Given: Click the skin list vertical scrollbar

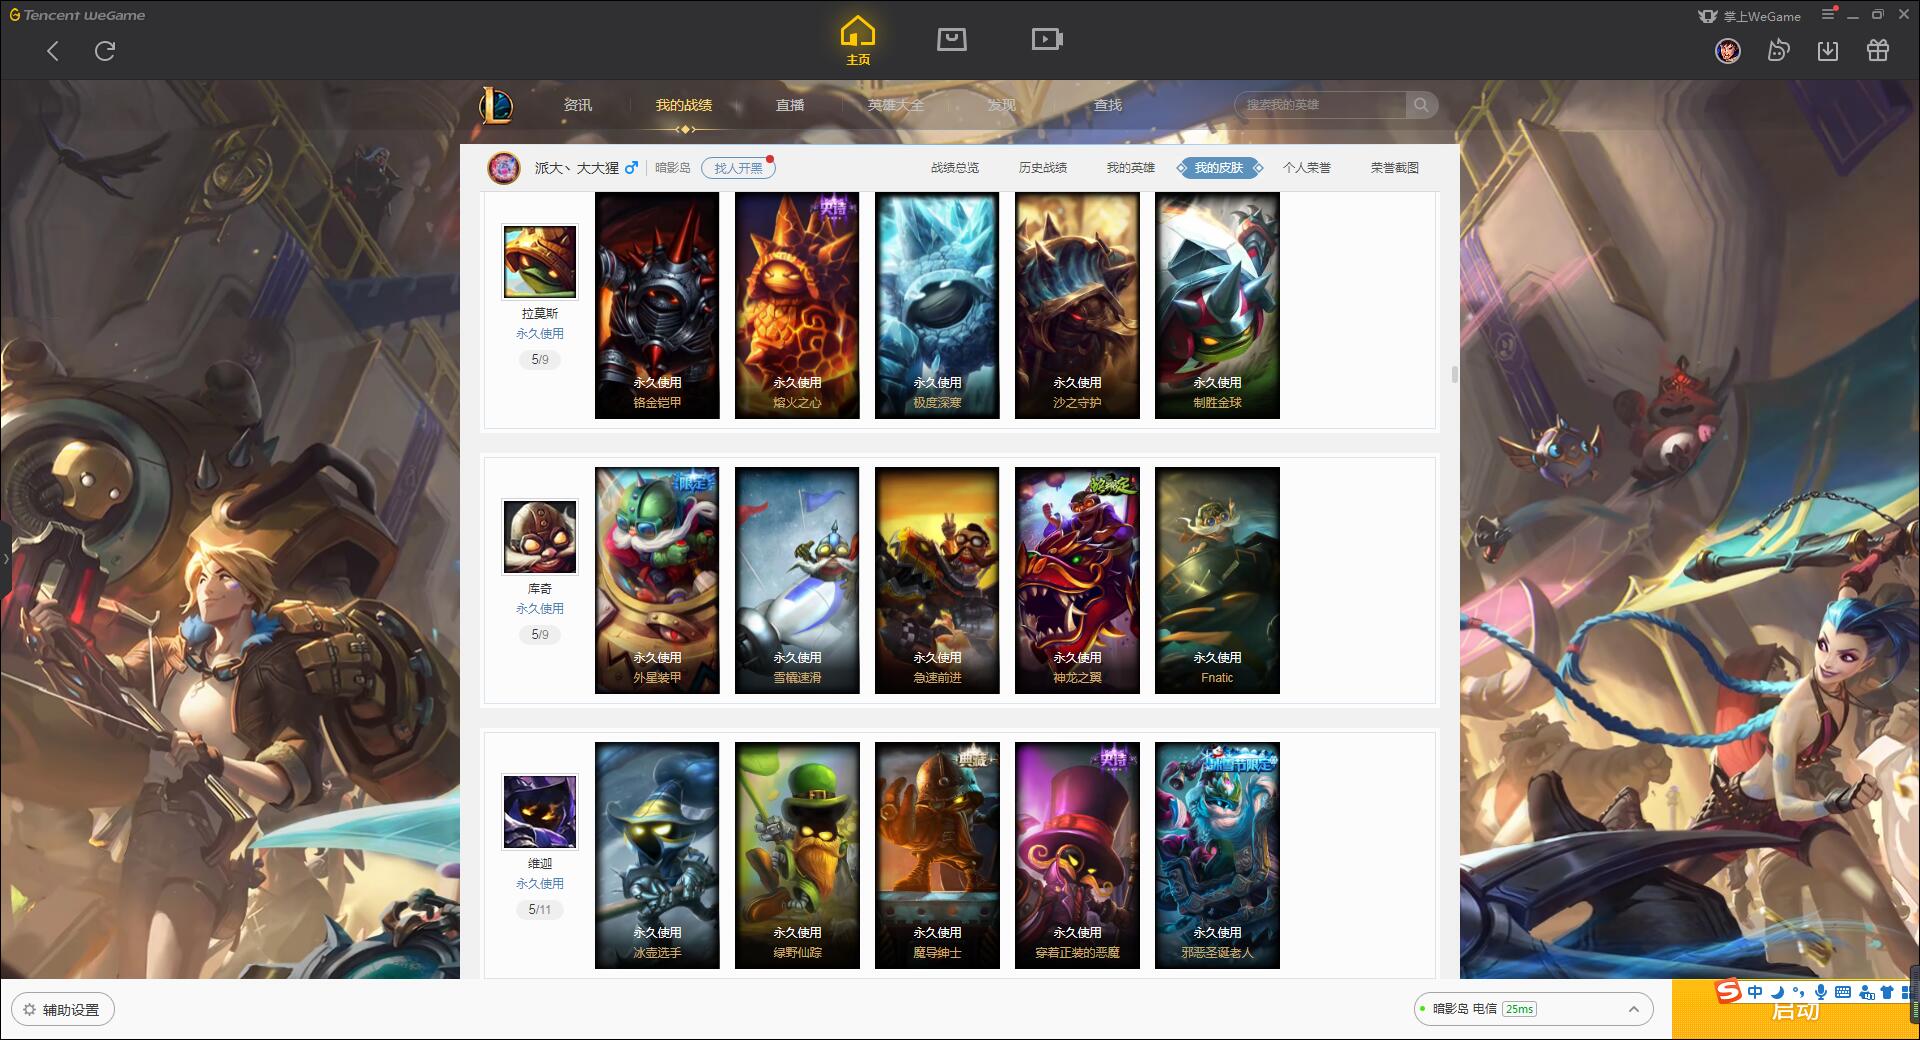Looking at the screenshot, I should pyautogui.click(x=1454, y=374).
